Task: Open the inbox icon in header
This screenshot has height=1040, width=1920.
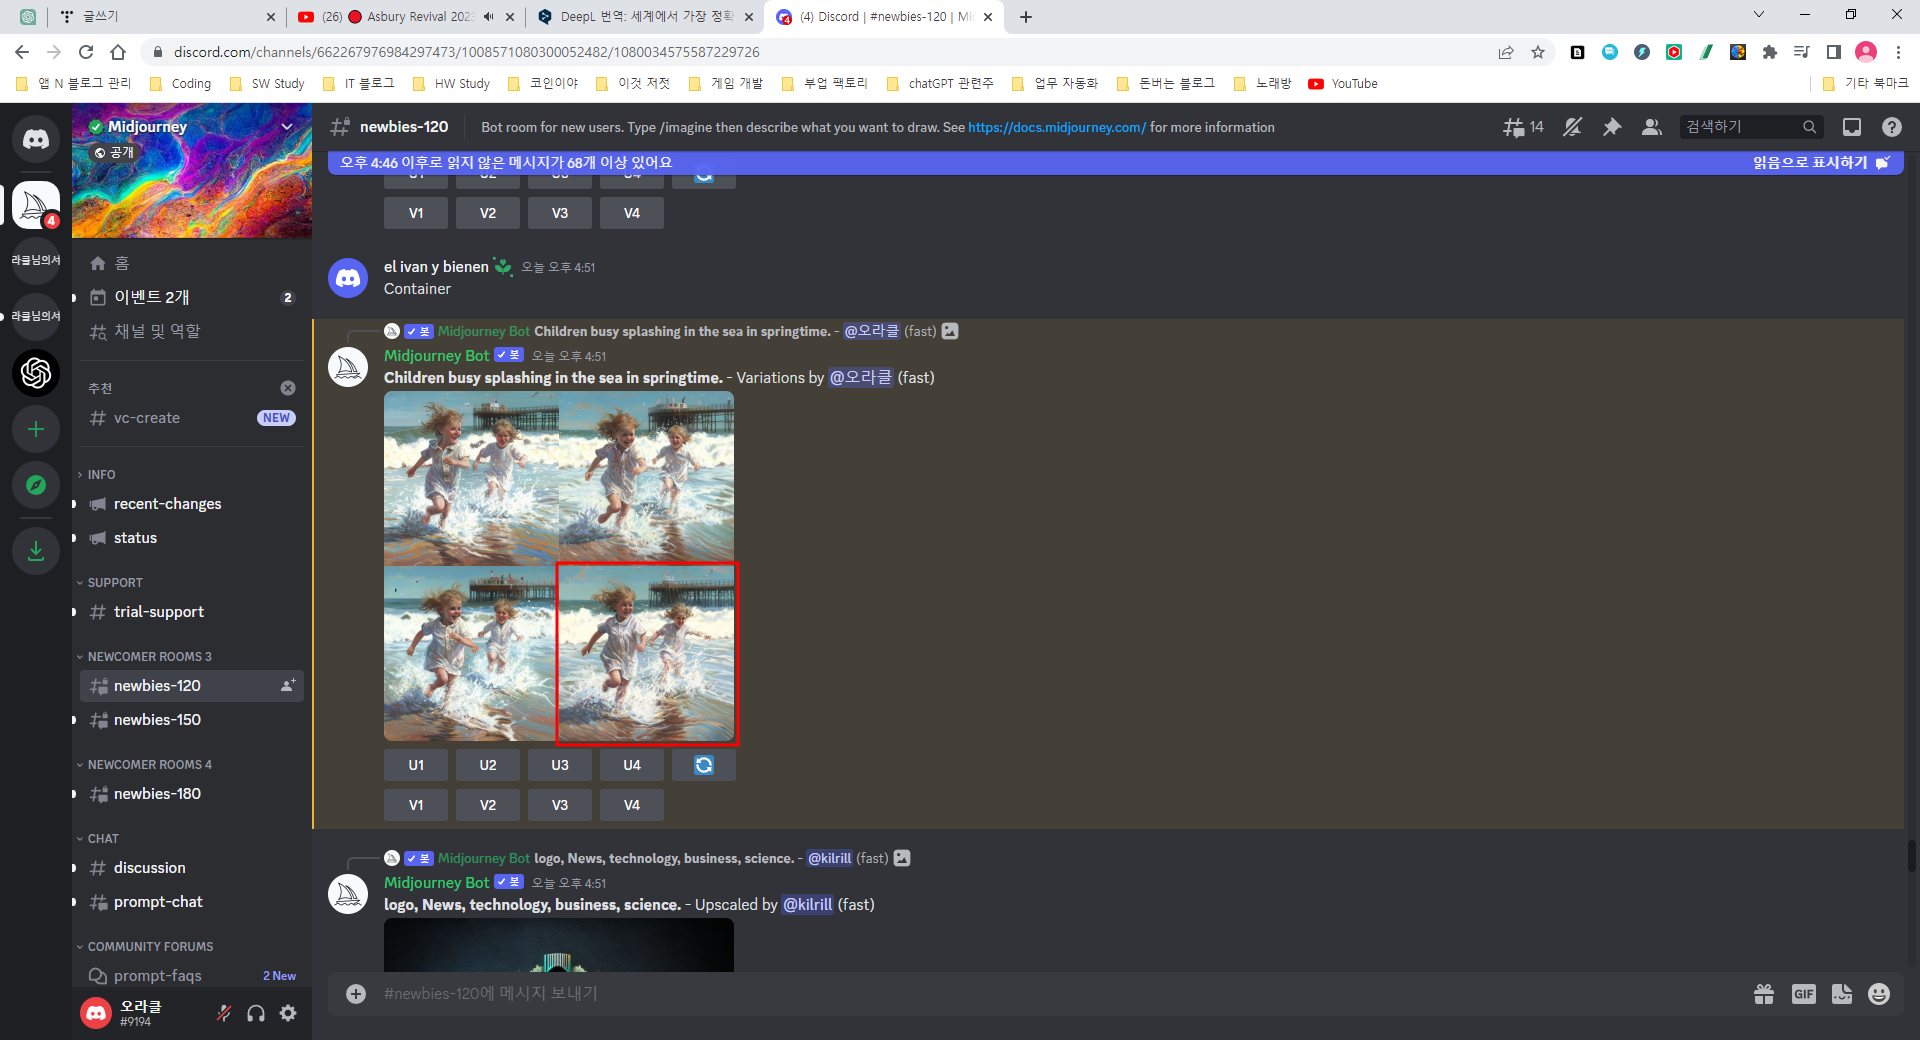Action: pos(1852,127)
